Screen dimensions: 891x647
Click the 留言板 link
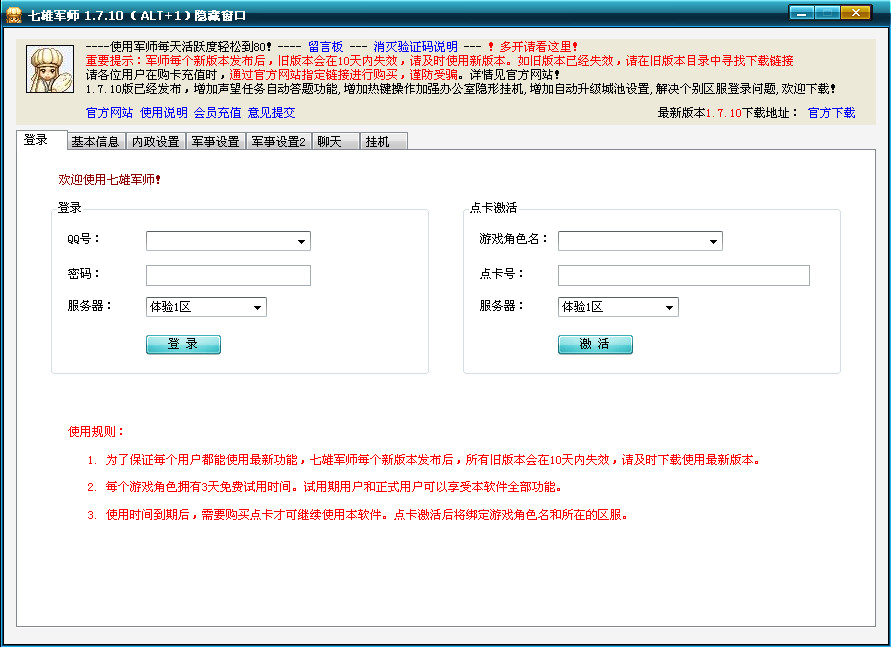(325, 47)
